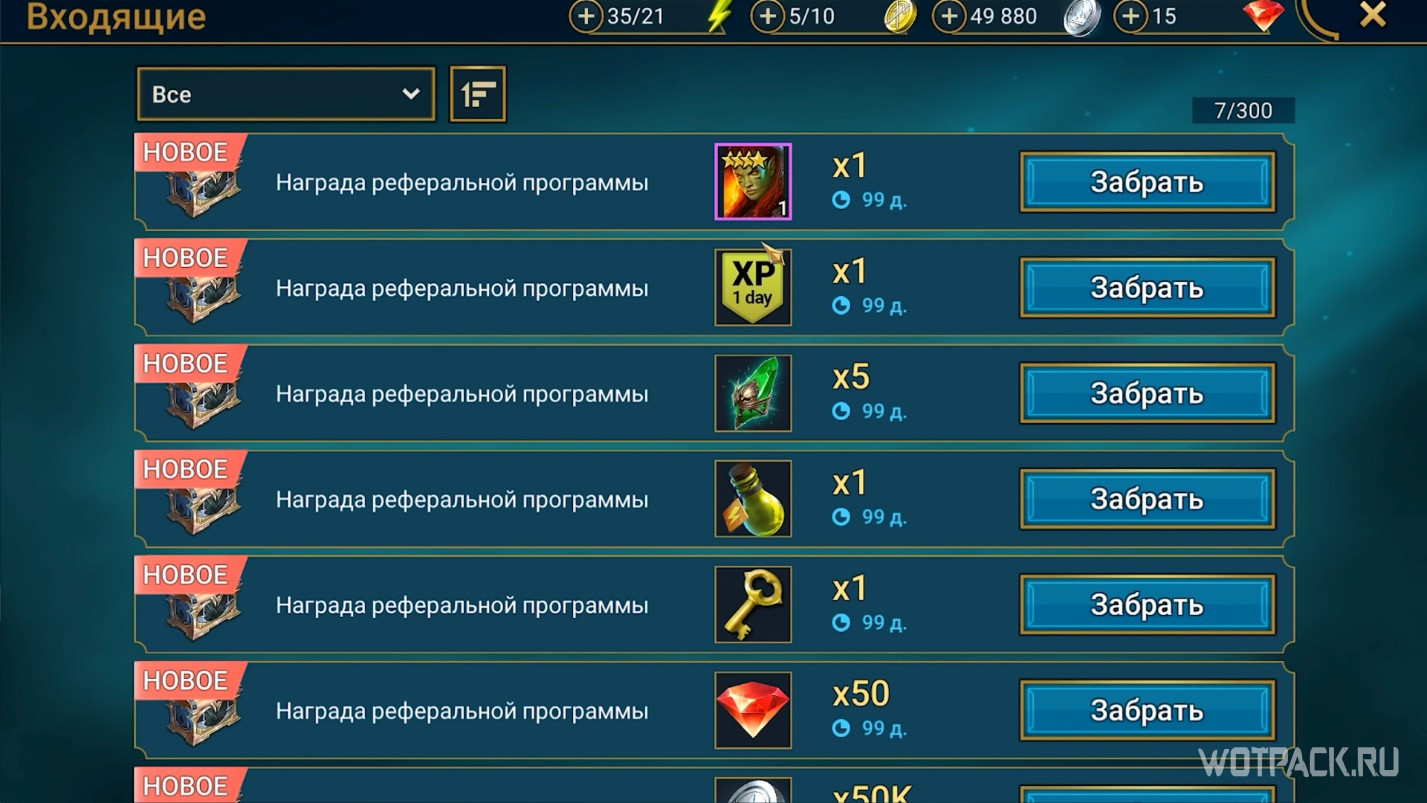
Task: Select the green shard reward icon
Action: (x=753, y=393)
